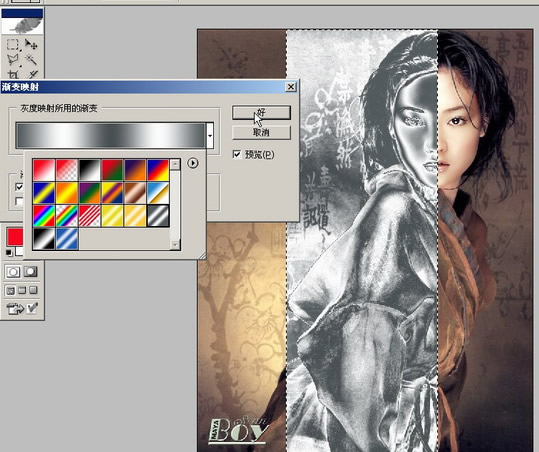Click the 取消 button
The height and width of the screenshot is (452, 539).
tap(261, 132)
